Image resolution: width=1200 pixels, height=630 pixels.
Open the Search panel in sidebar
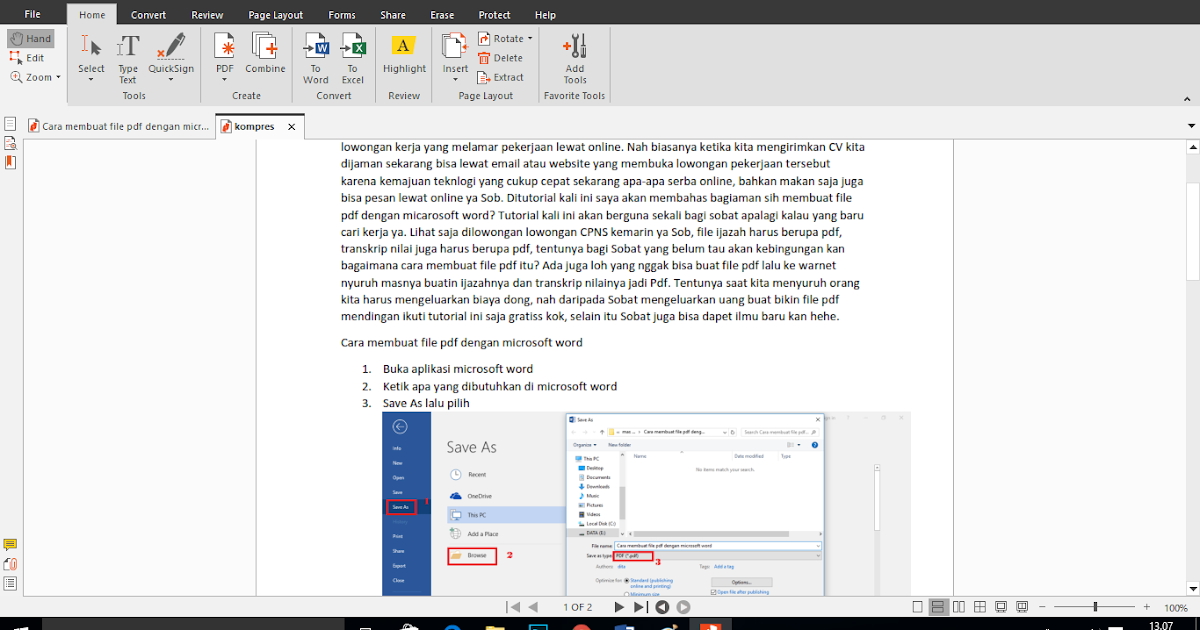click(x=10, y=143)
